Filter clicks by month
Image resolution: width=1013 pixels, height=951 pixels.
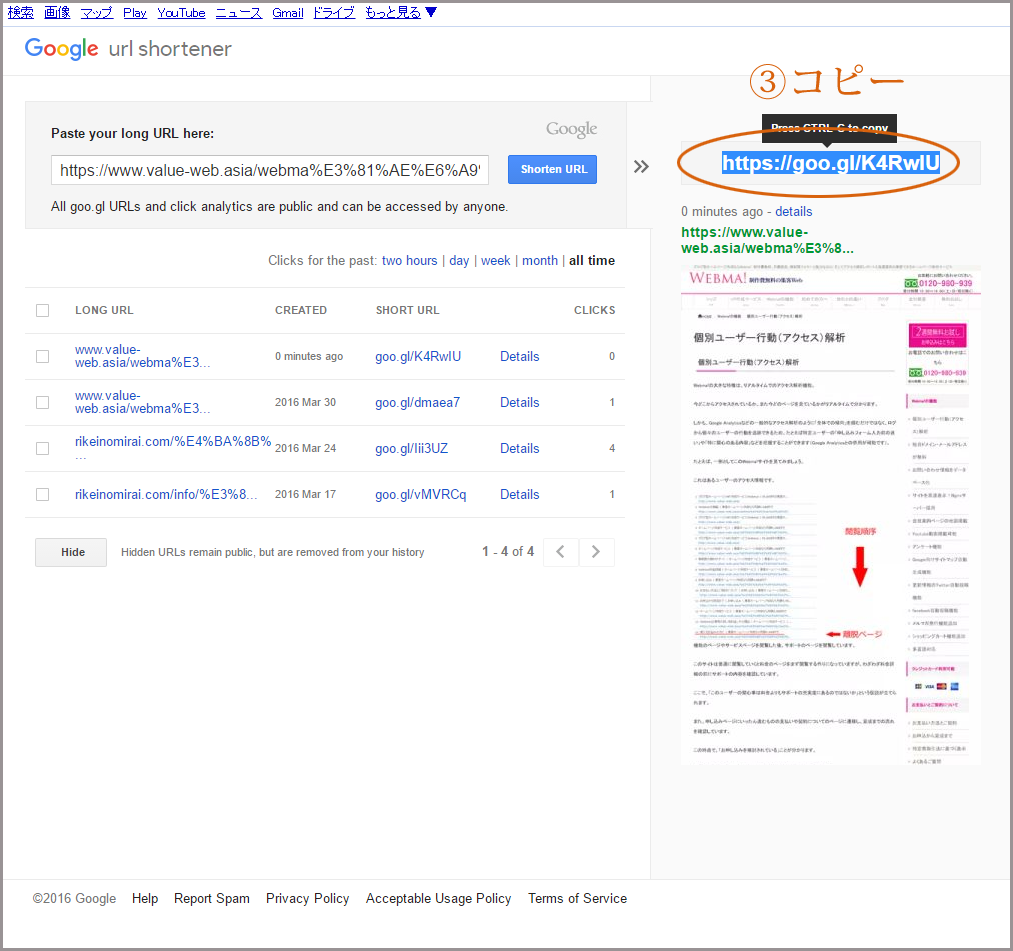point(540,260)
